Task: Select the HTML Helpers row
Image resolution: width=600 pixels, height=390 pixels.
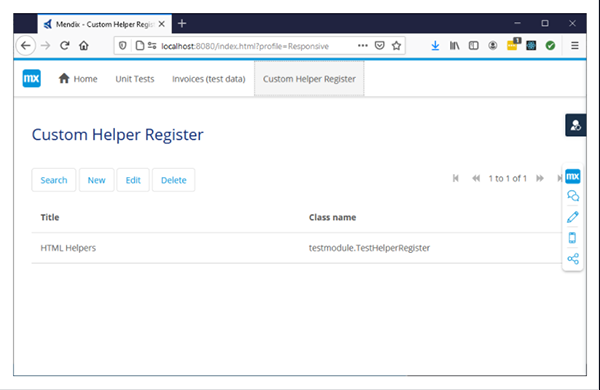Action: point(297,248)
